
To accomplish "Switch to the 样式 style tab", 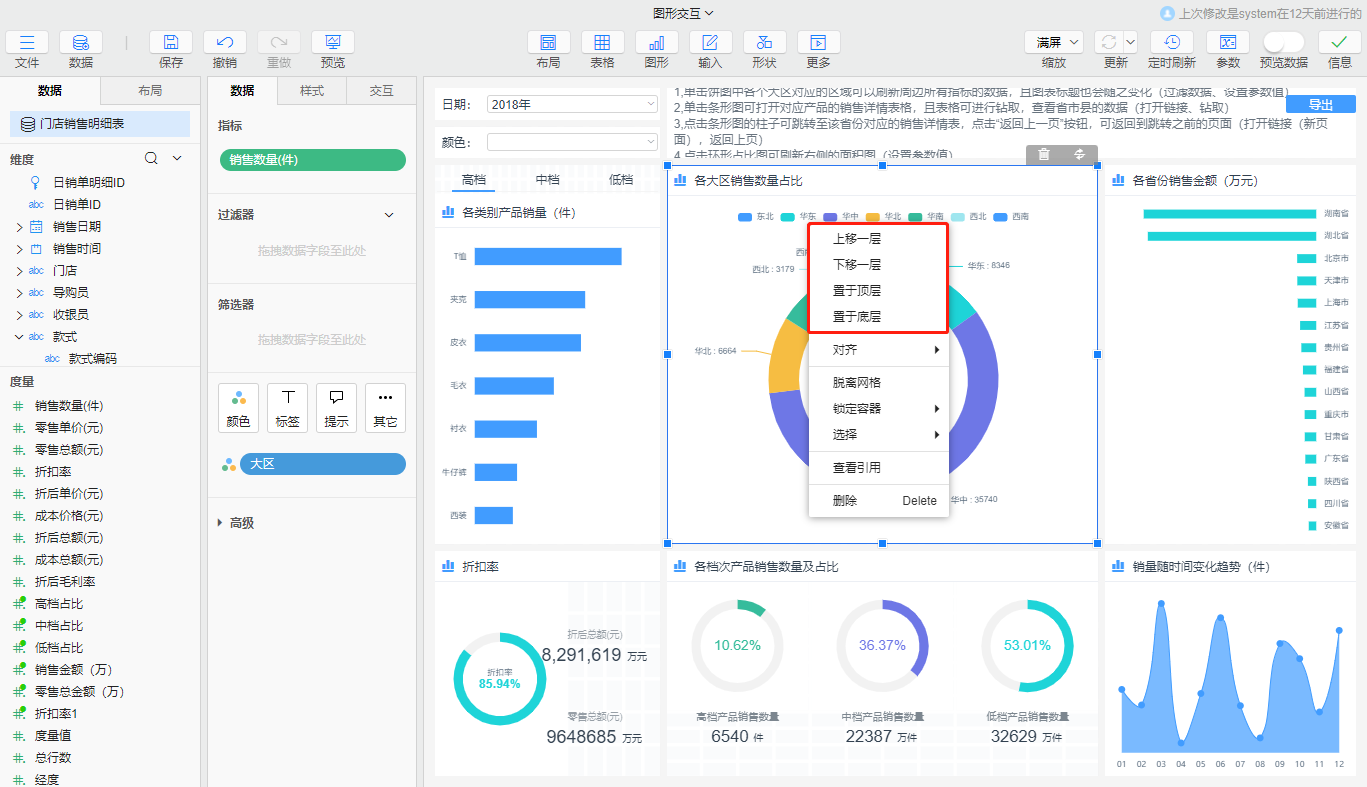I will [x=312, y=90].
